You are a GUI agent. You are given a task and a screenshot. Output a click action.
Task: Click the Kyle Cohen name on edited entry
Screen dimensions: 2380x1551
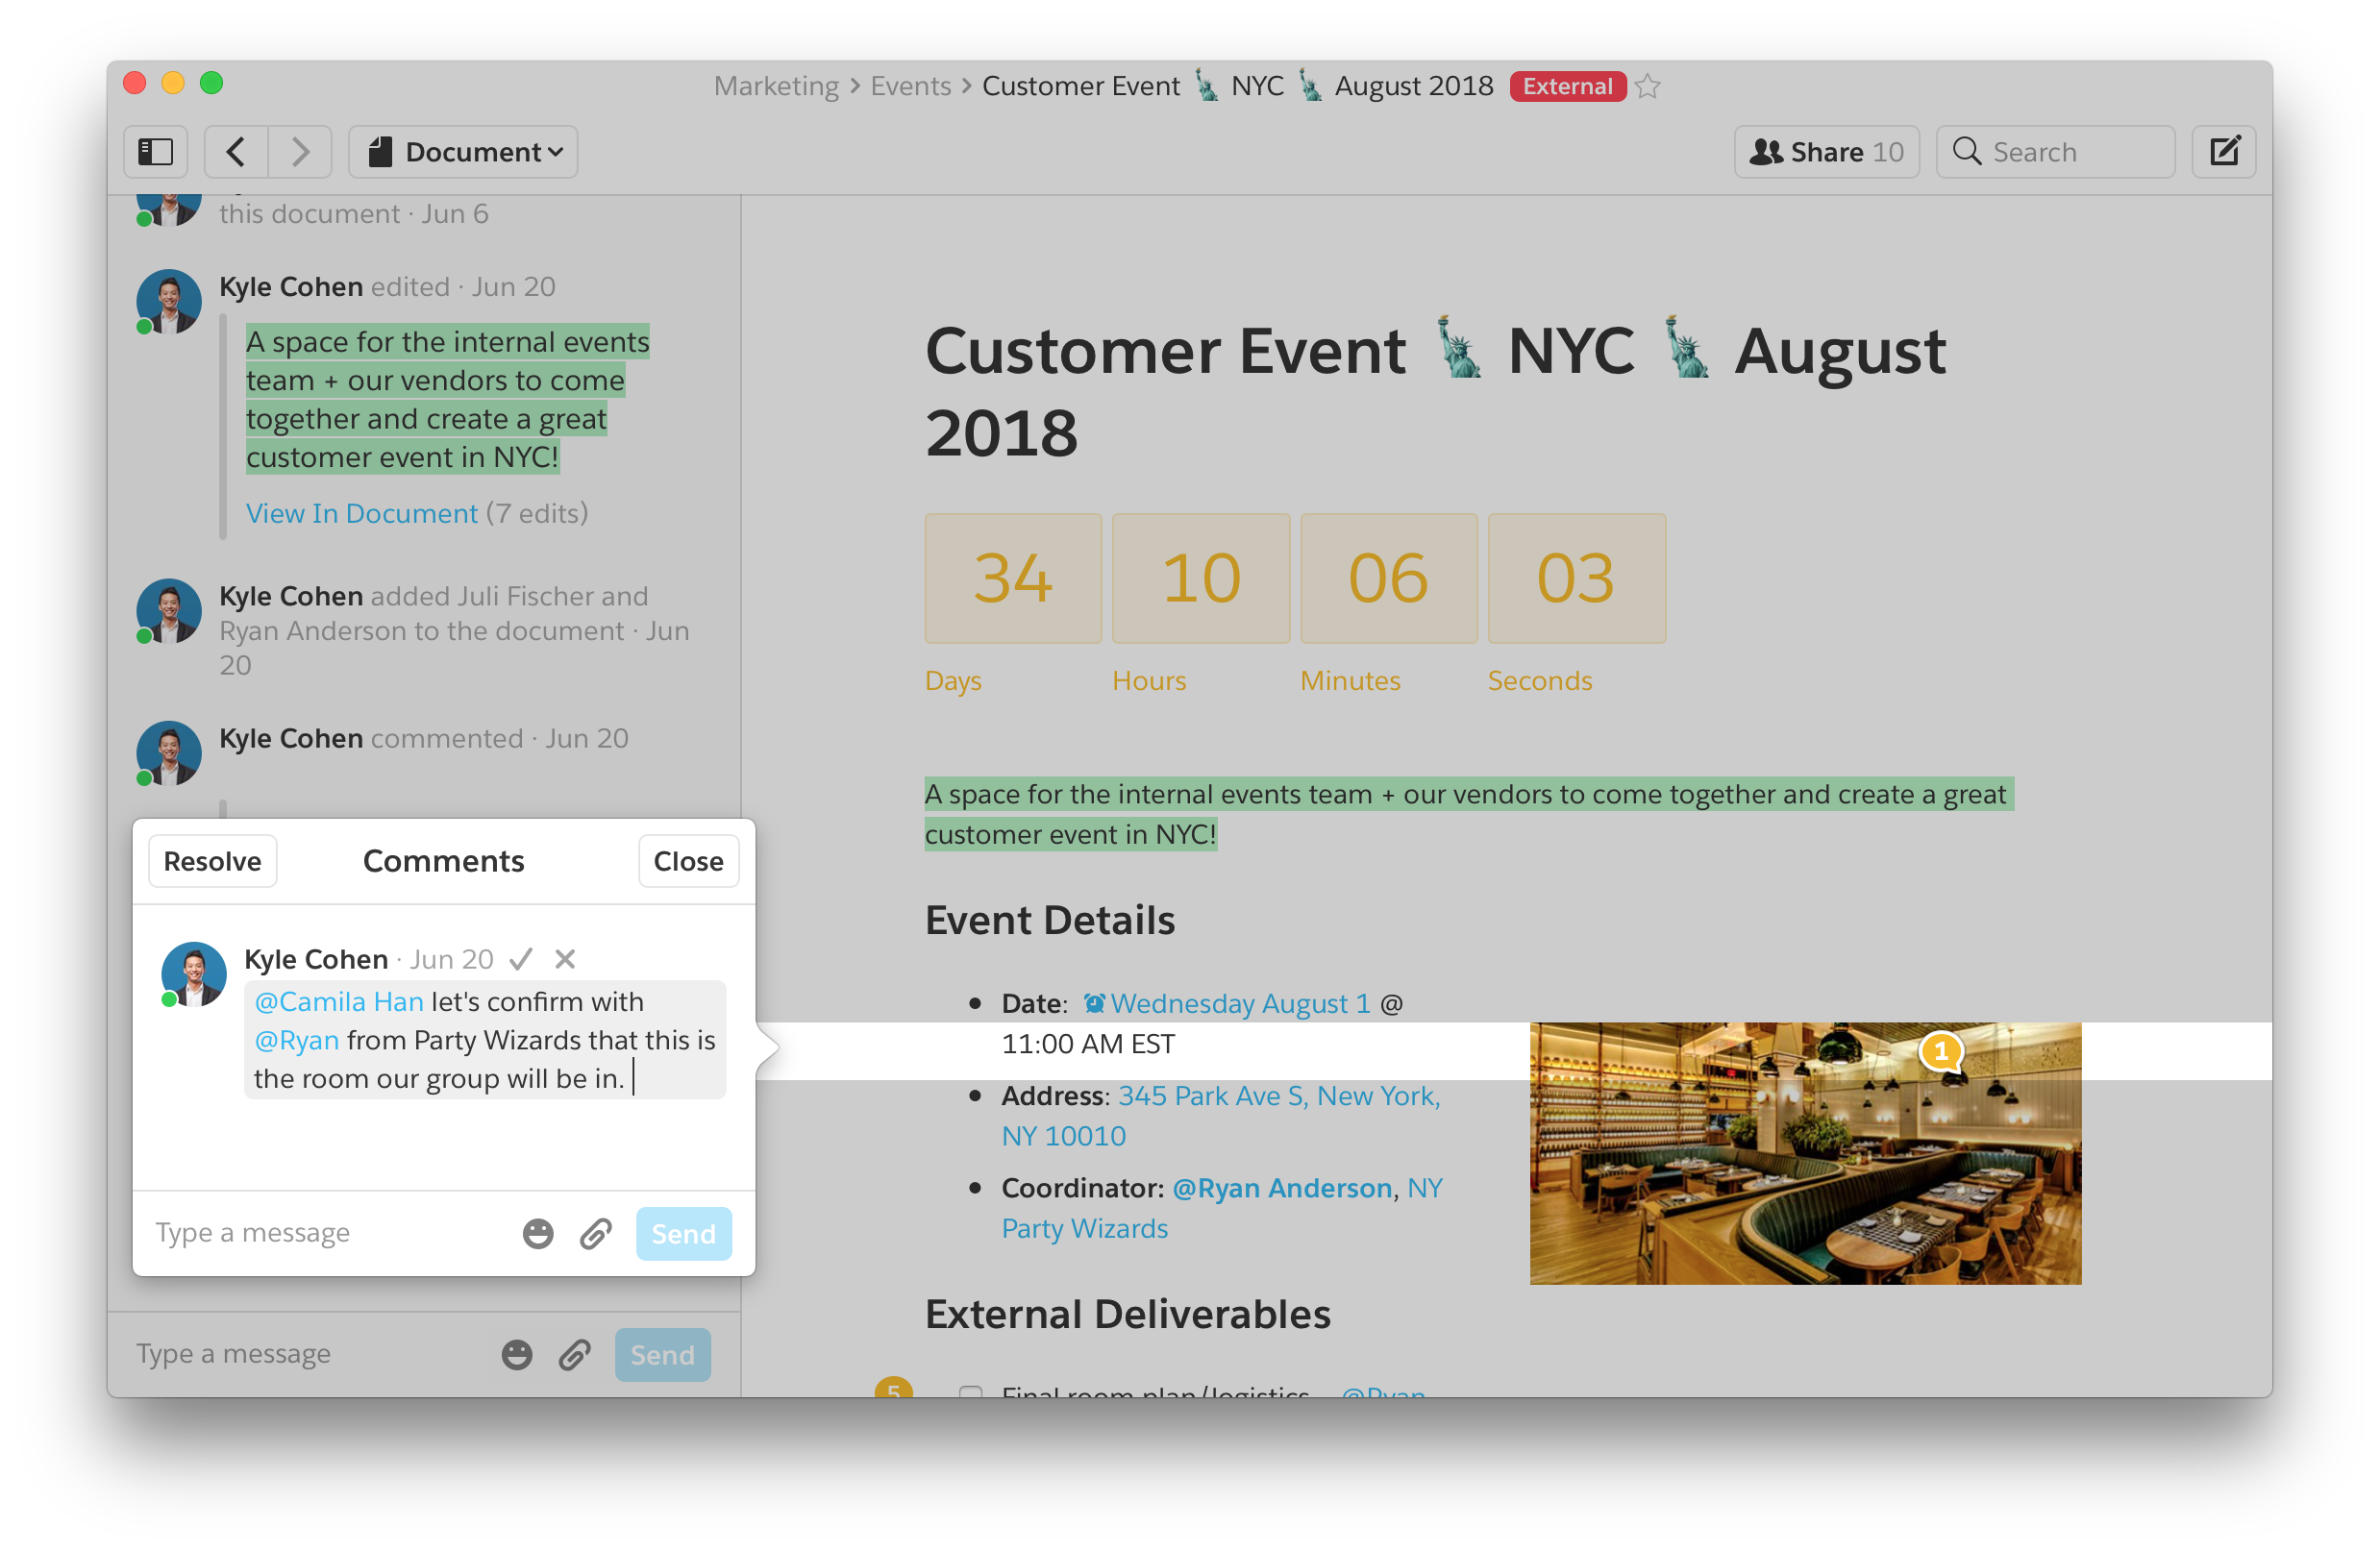pos(291,287)
